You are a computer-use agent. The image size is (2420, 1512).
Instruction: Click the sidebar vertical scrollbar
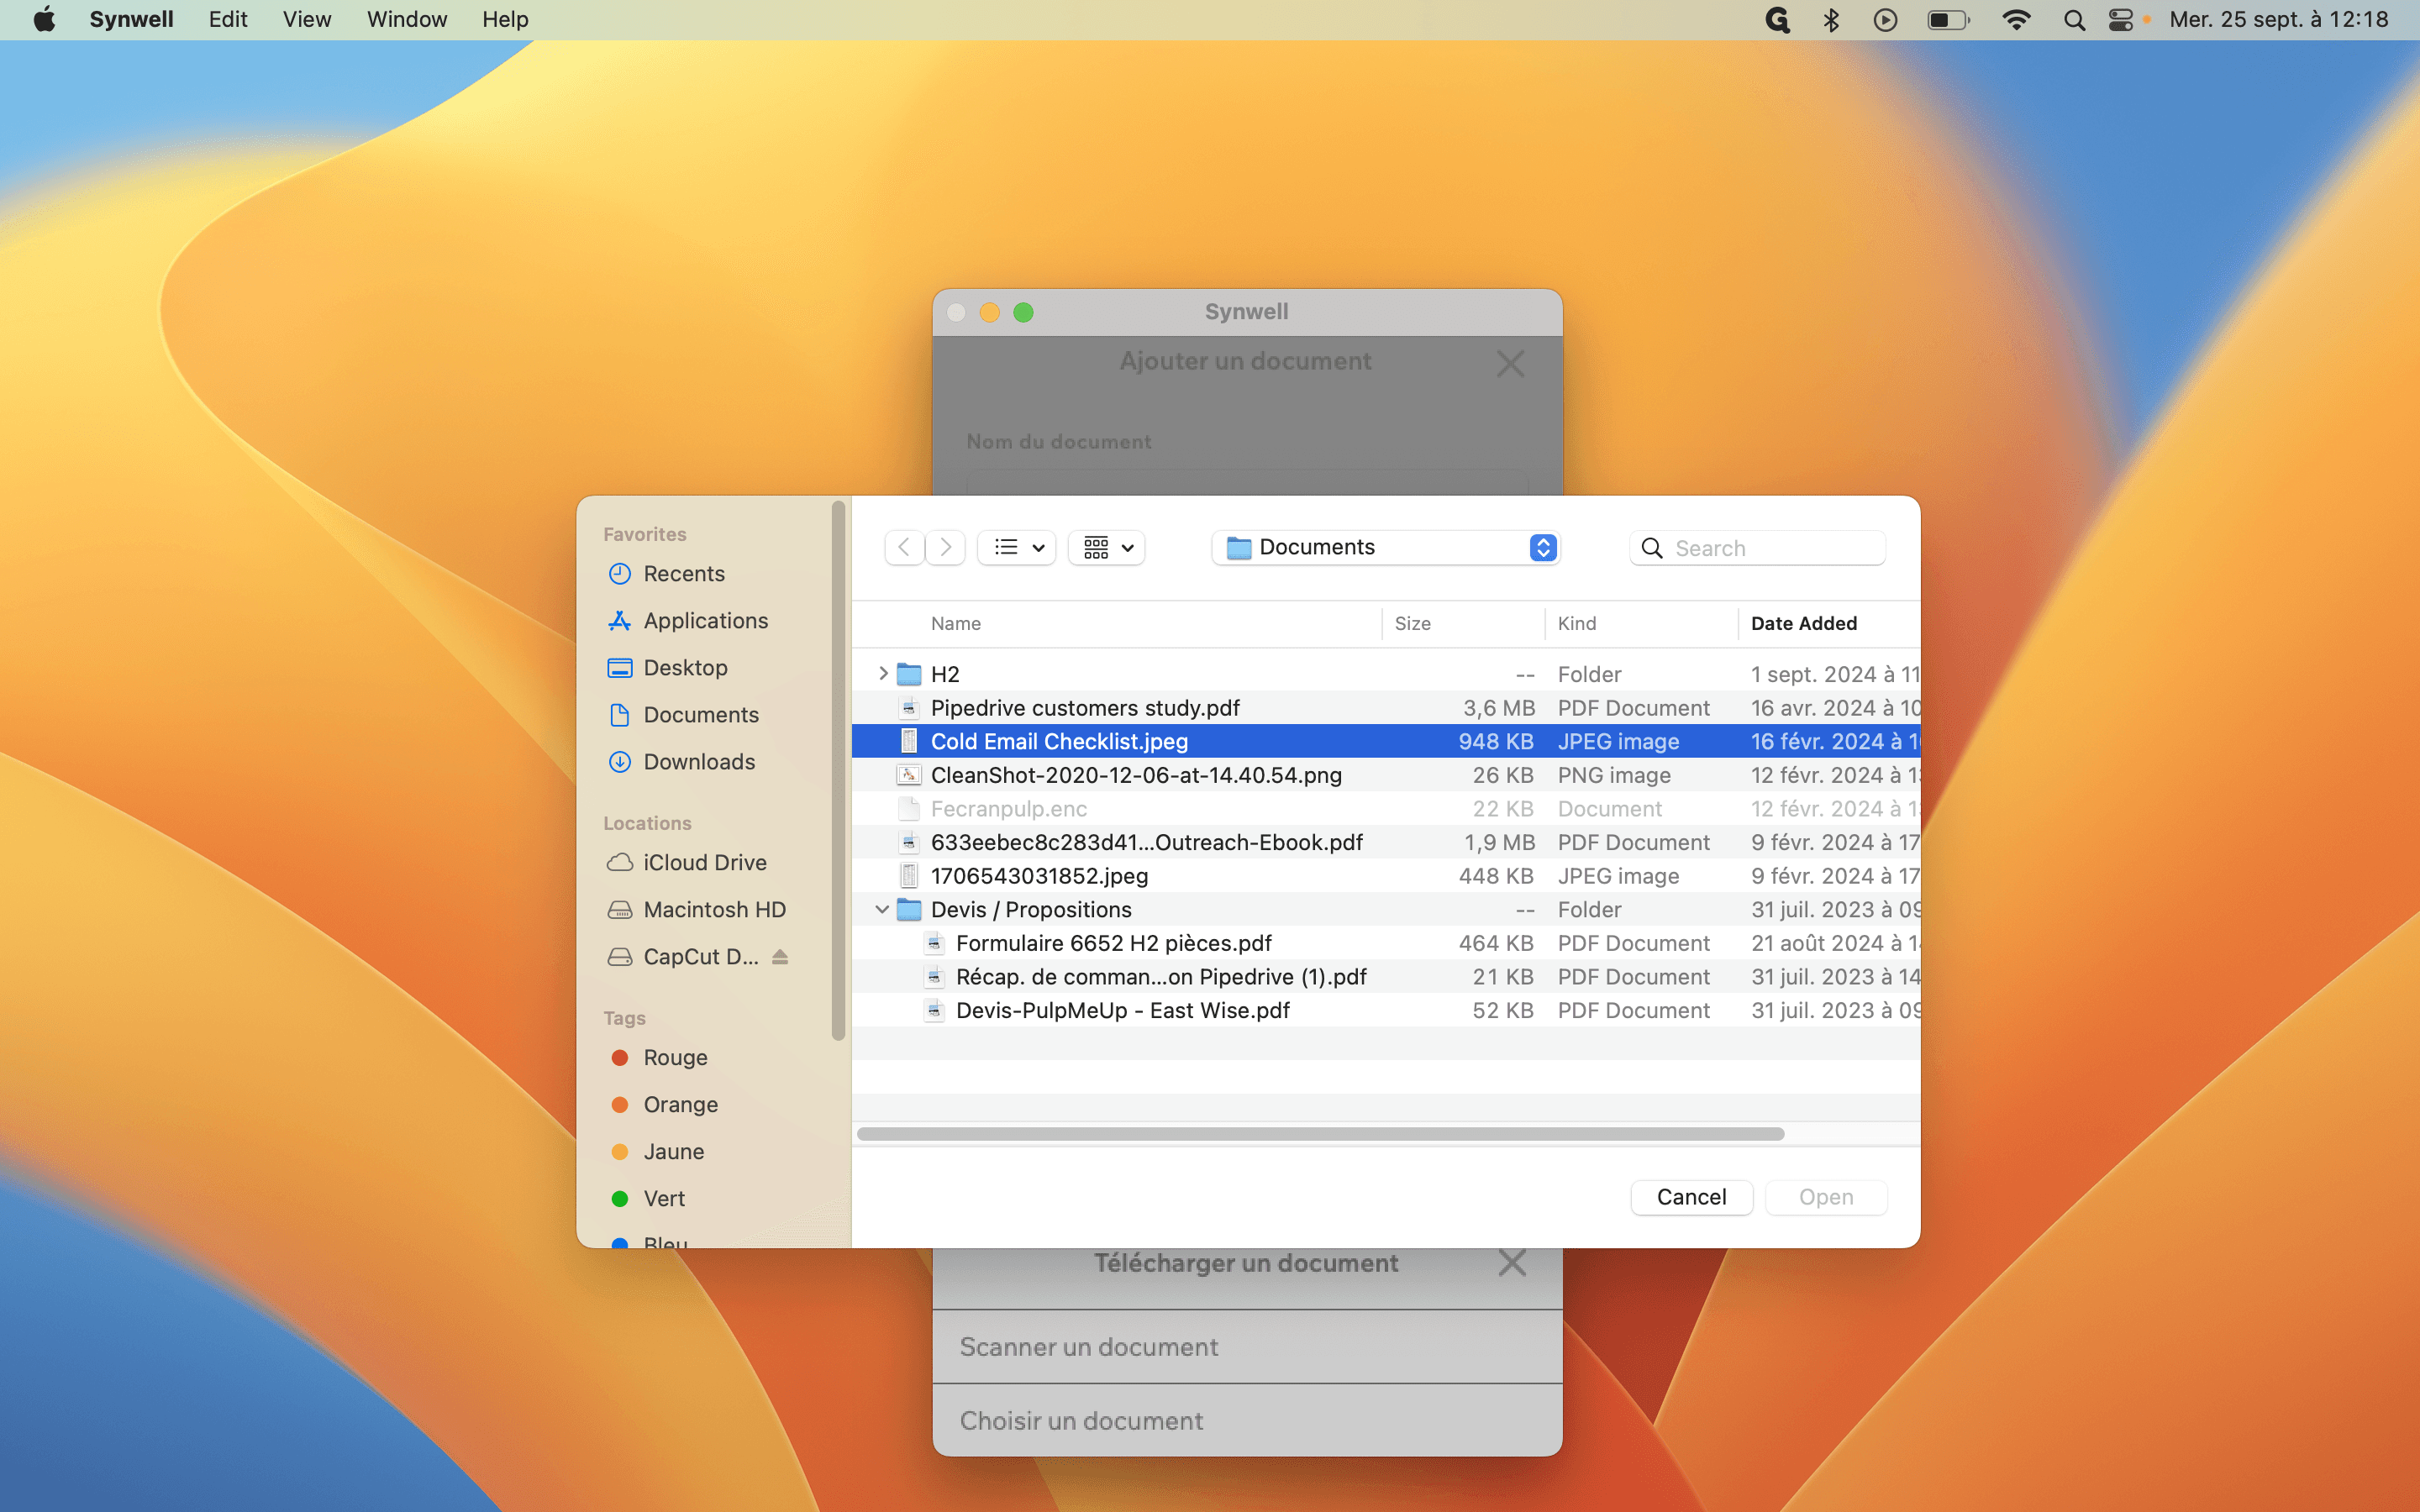pyautogui.click(x=838, y=770)
